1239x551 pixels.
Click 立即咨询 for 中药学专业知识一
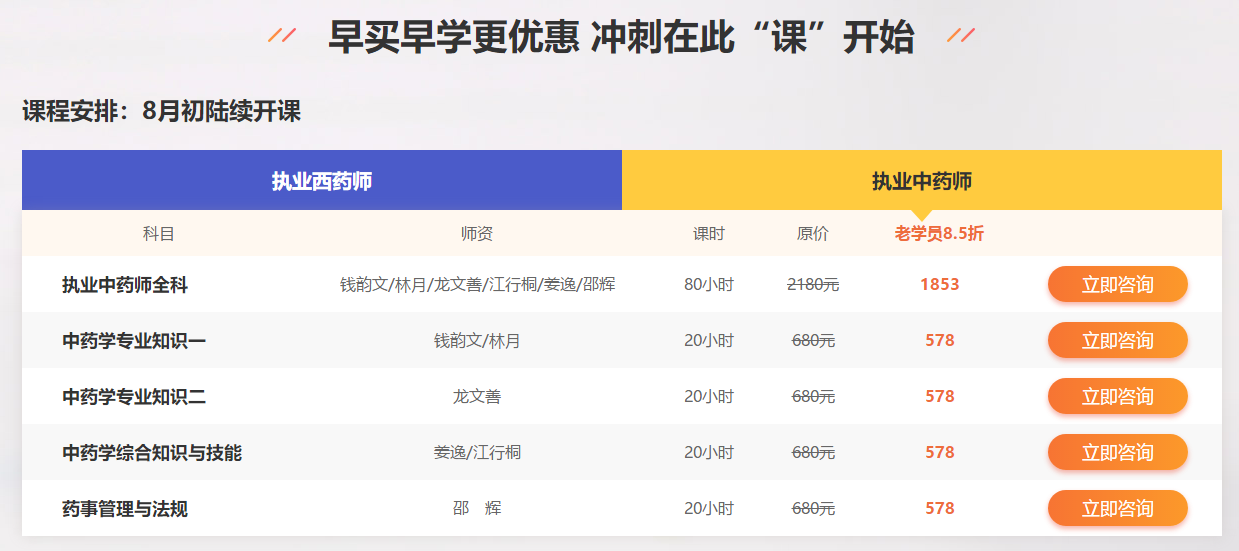click(1117, 341)
